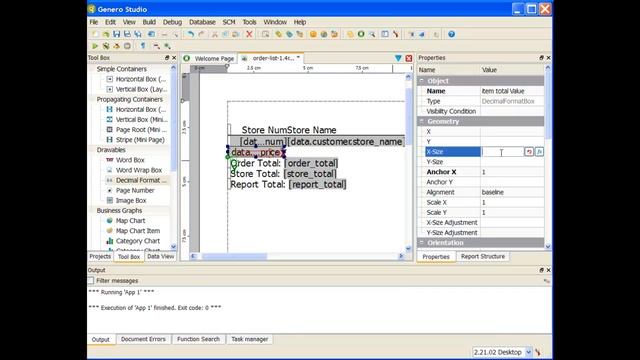Open the File menu
640x360 pixels.
pos(93,22)
